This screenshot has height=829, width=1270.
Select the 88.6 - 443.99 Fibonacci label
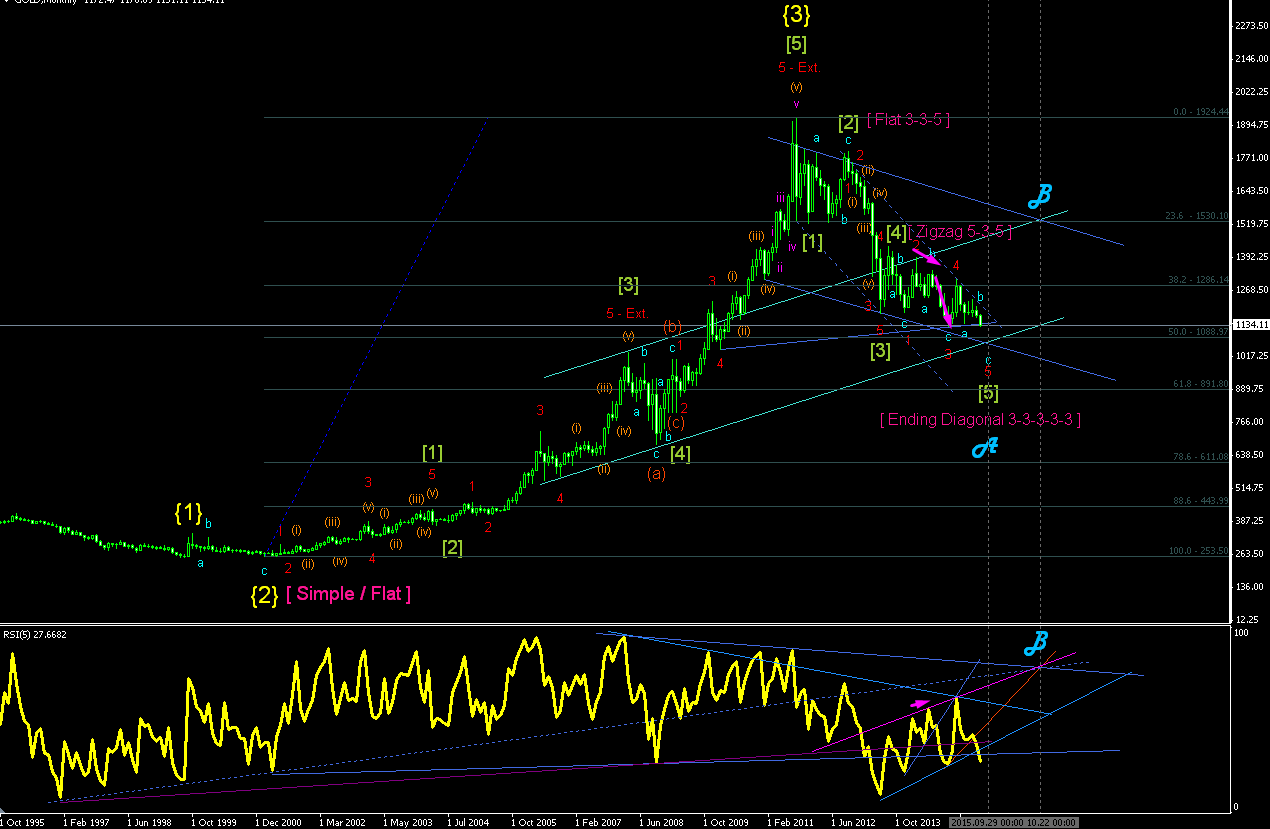point(1199,501)
